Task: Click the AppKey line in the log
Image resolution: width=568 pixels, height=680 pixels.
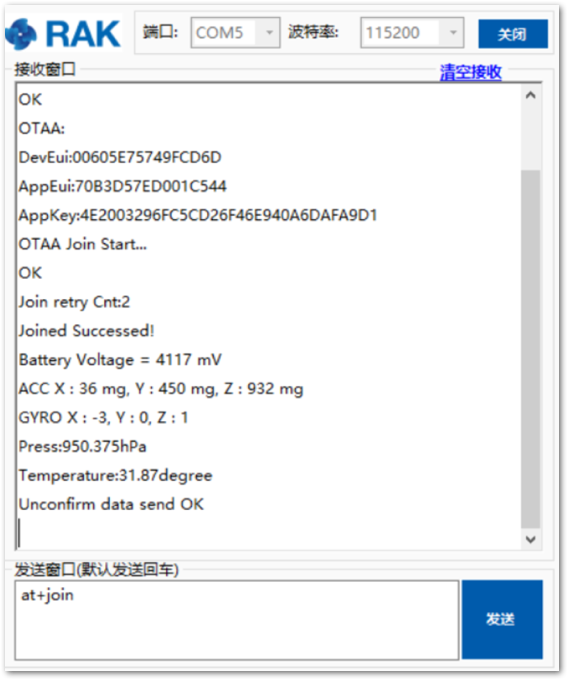Action: [x=198, y=215]
